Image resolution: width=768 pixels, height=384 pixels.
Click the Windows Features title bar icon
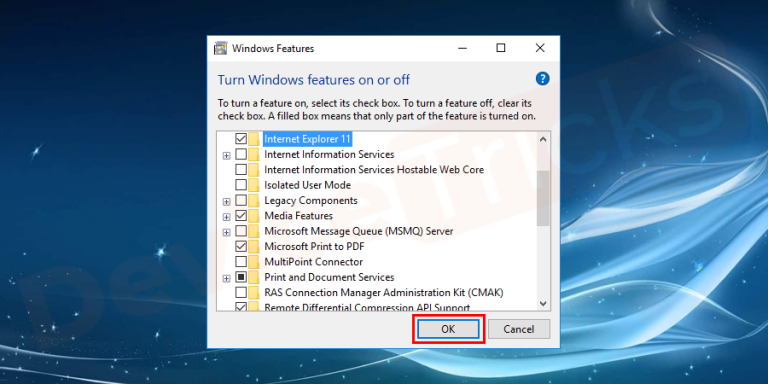(x=220, y=48)
